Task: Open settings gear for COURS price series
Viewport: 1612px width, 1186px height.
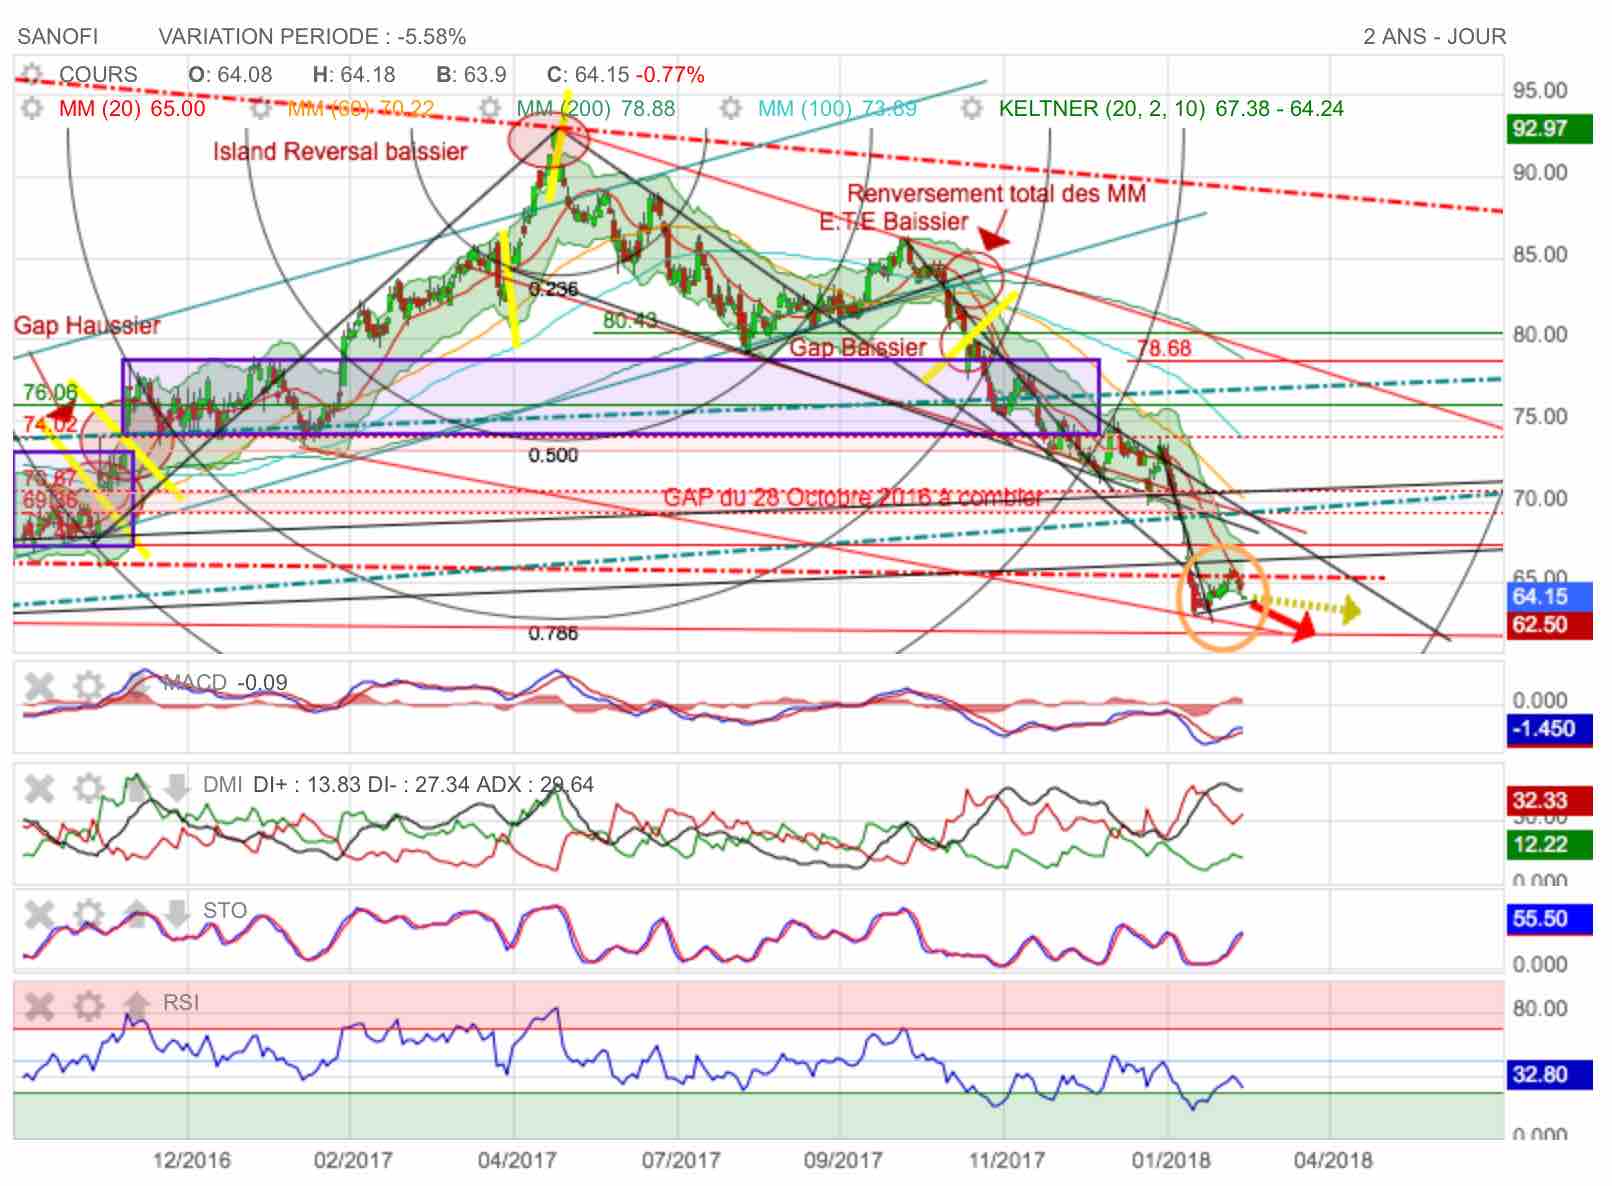Action: point(32,74)
